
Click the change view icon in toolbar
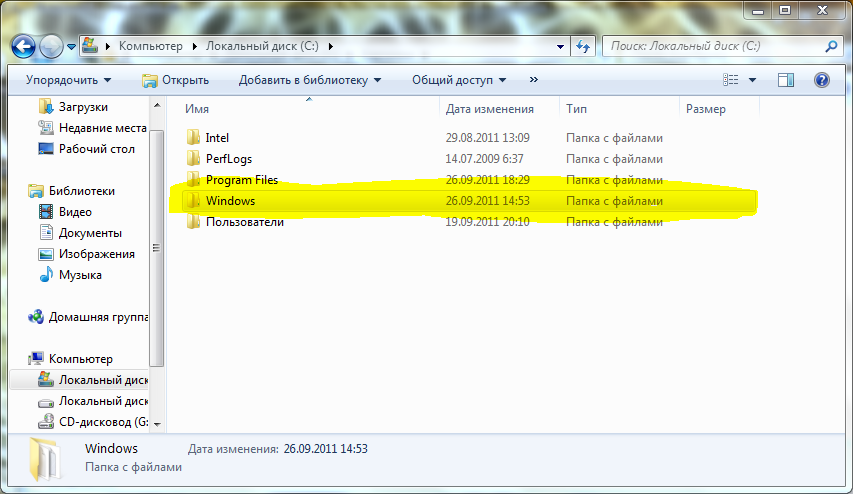point(731,80)
